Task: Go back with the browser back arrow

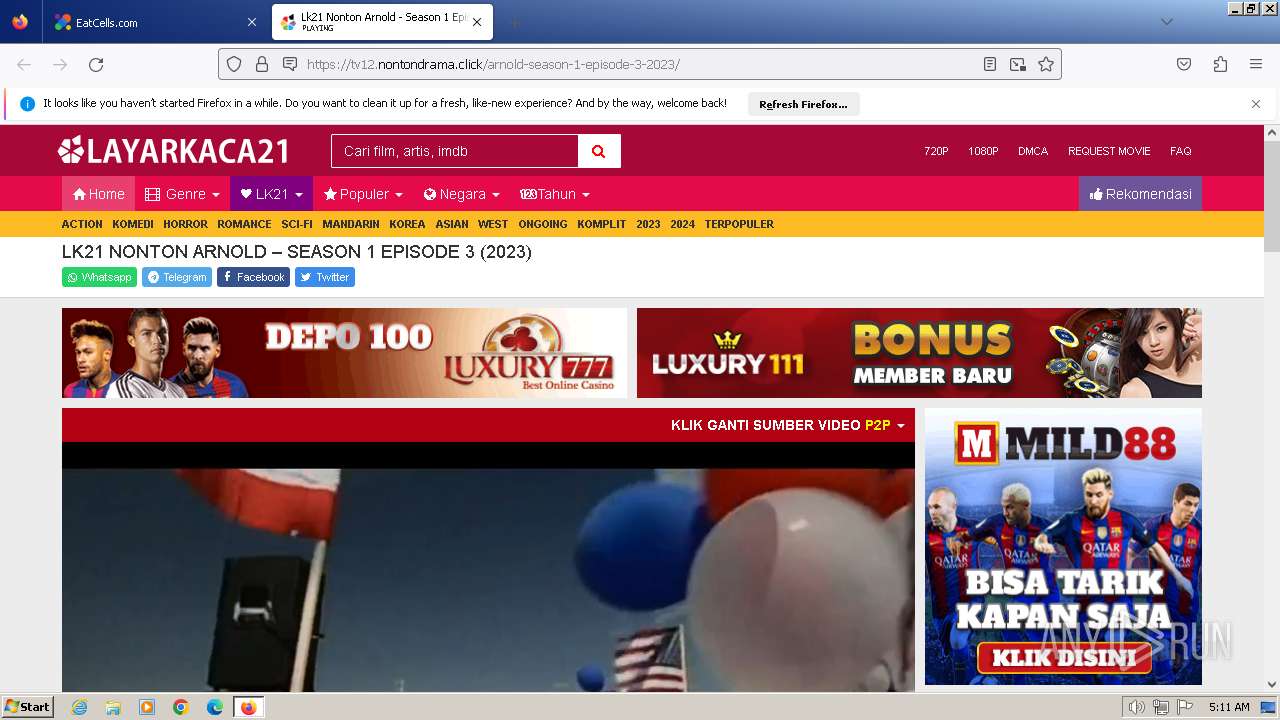Action: pyautogui.click(x=24, y=64)
